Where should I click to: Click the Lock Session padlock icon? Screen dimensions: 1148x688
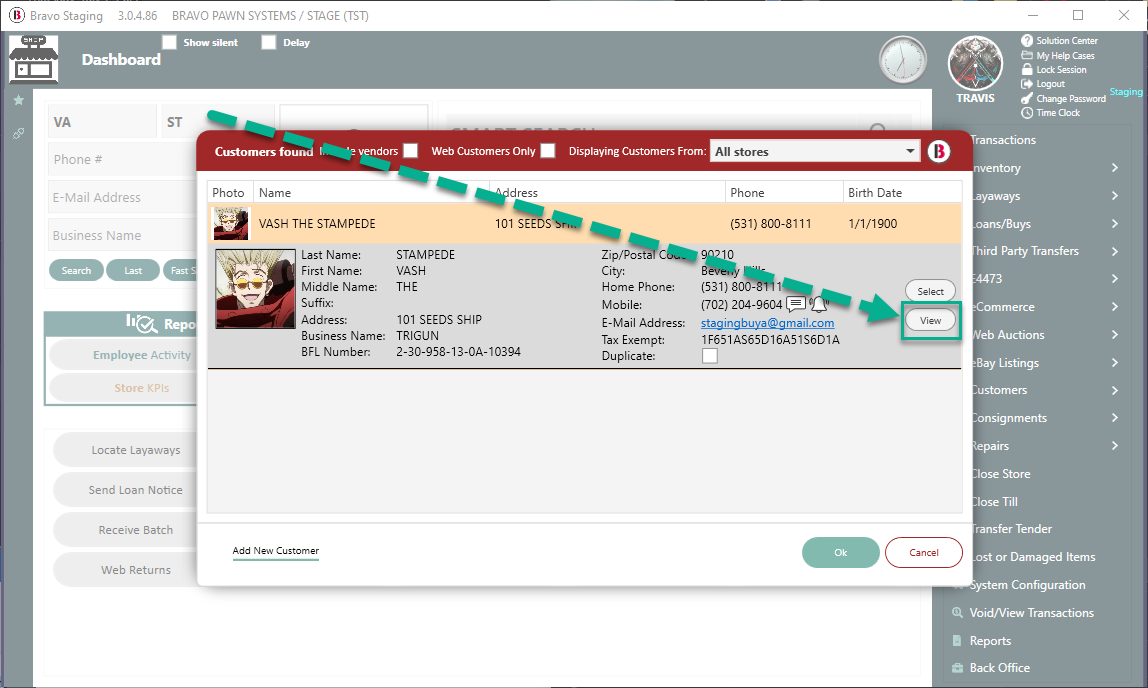tap(1027, 70)
